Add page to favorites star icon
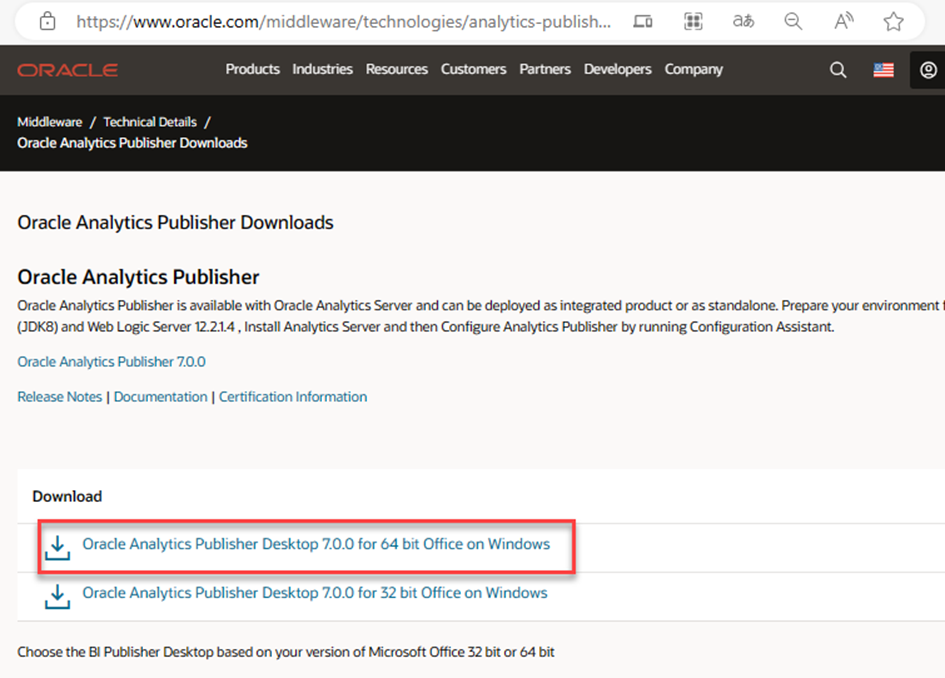The image size is (945, 678). coord(893,22)
